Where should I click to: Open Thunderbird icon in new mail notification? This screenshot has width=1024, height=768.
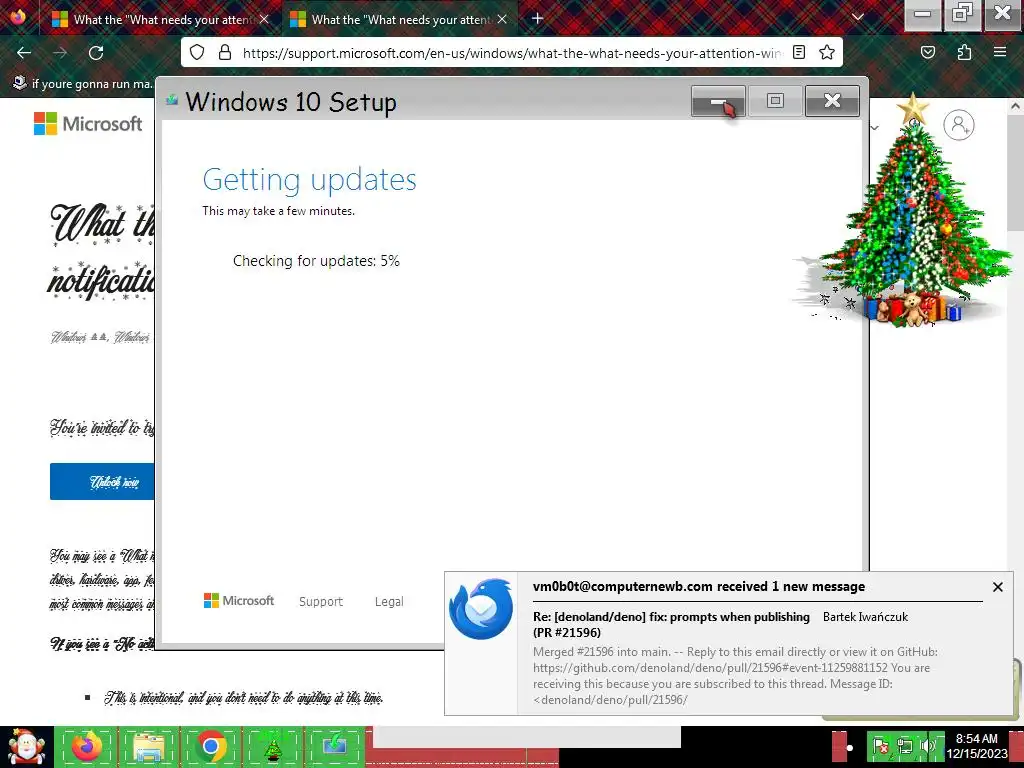(481, 609)
